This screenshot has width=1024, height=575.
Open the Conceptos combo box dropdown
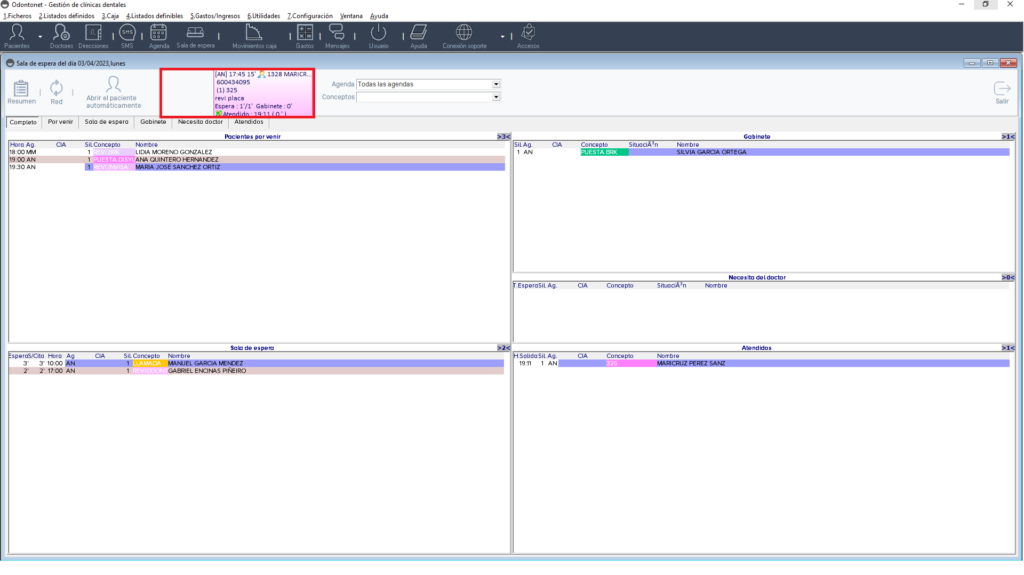click(496, 97)
